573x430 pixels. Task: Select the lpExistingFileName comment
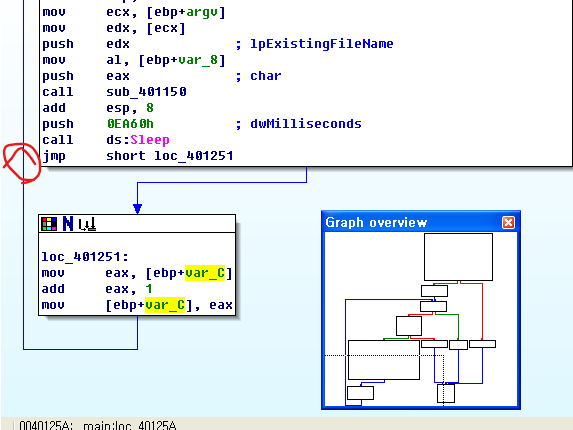pos(322,44)
